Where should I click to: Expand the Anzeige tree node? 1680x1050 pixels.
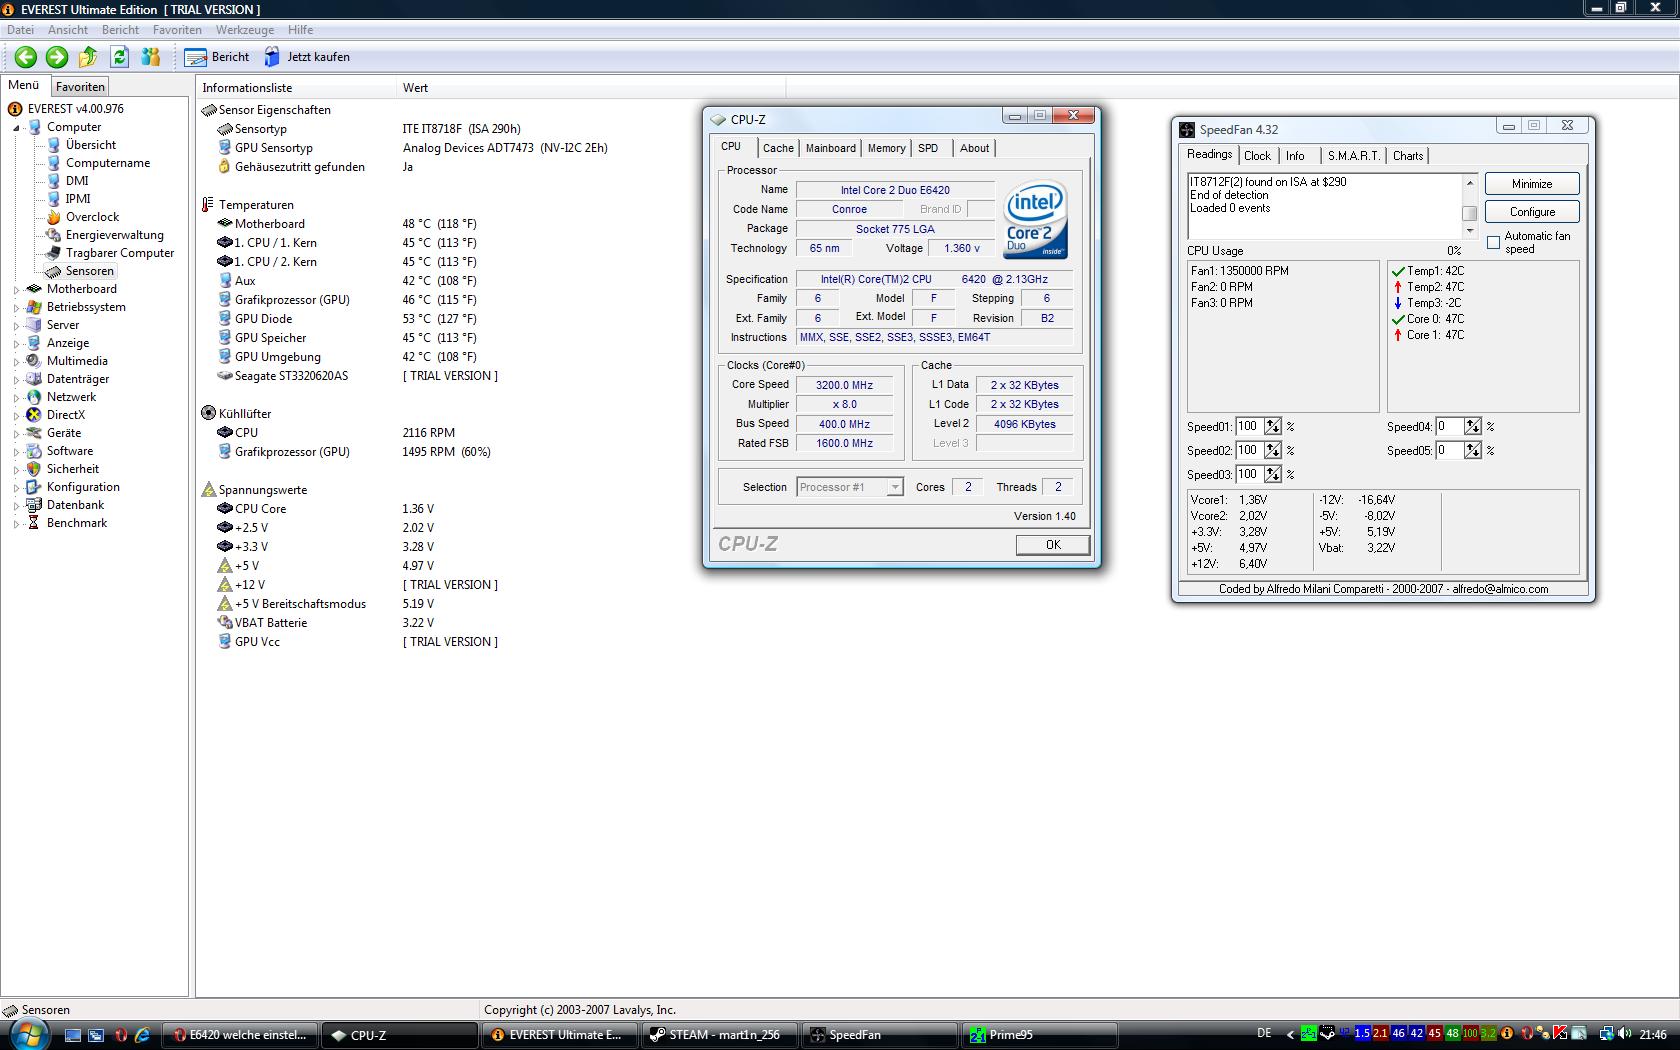(16, 344)
